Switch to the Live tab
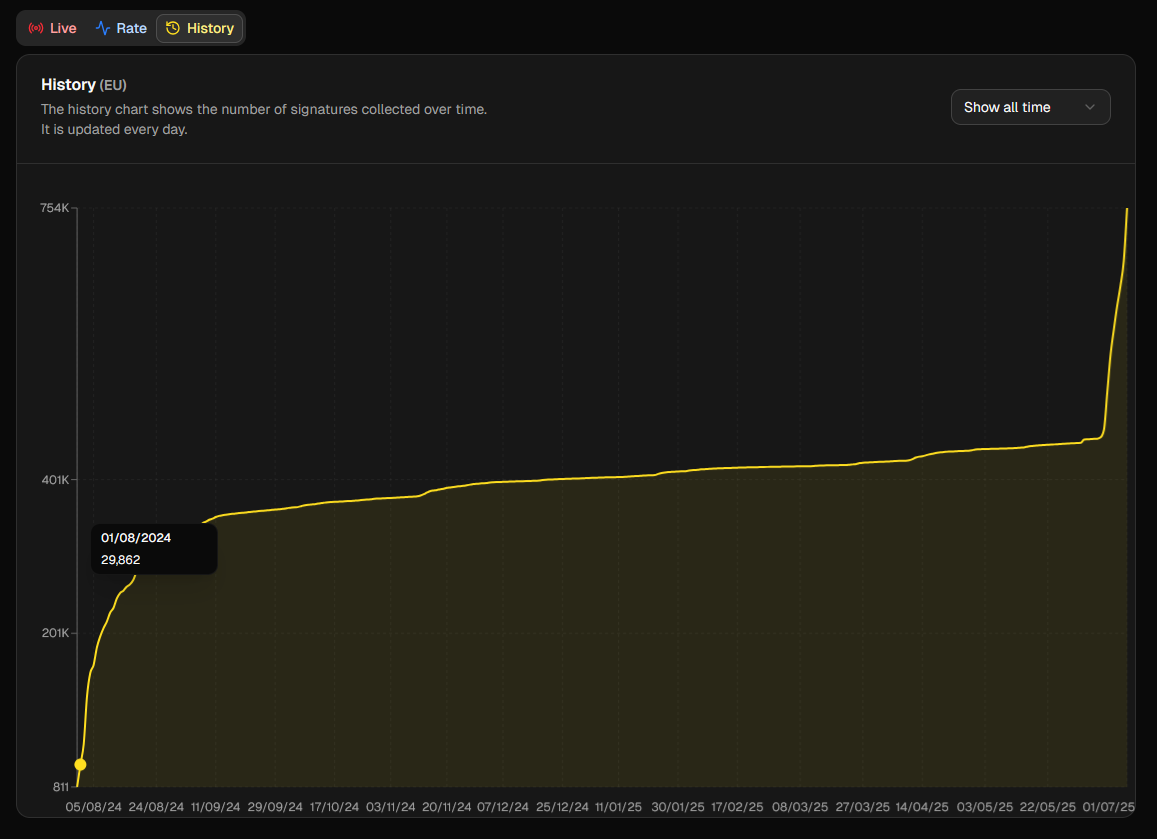The width and height of the screenshot is (1157, 839). point(52,28)
